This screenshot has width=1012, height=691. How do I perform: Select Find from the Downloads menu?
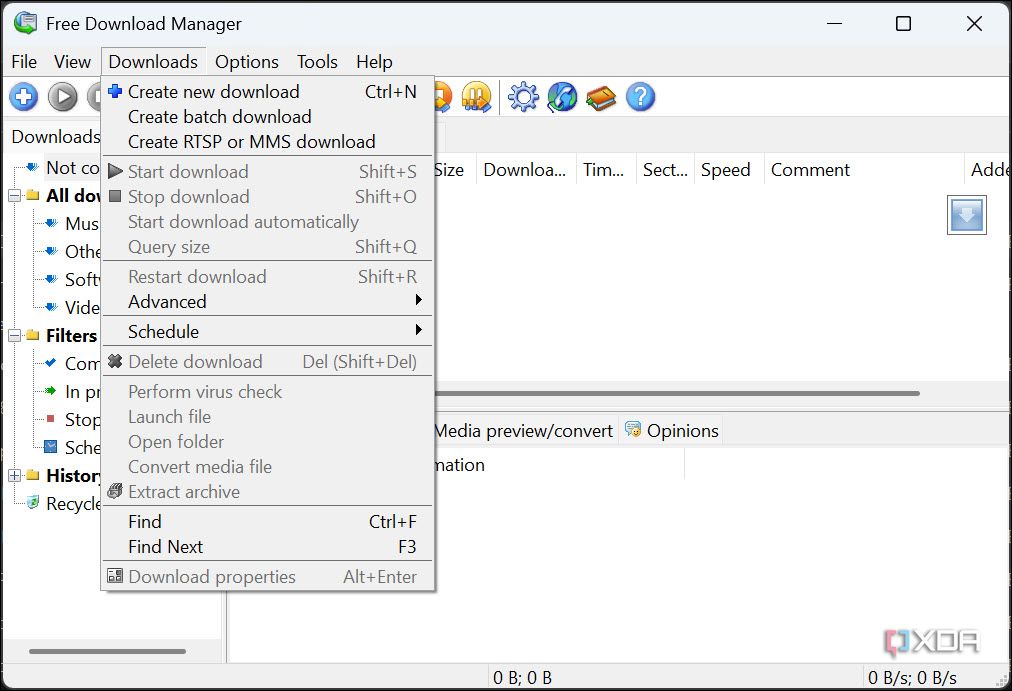(x=268, y=521)
